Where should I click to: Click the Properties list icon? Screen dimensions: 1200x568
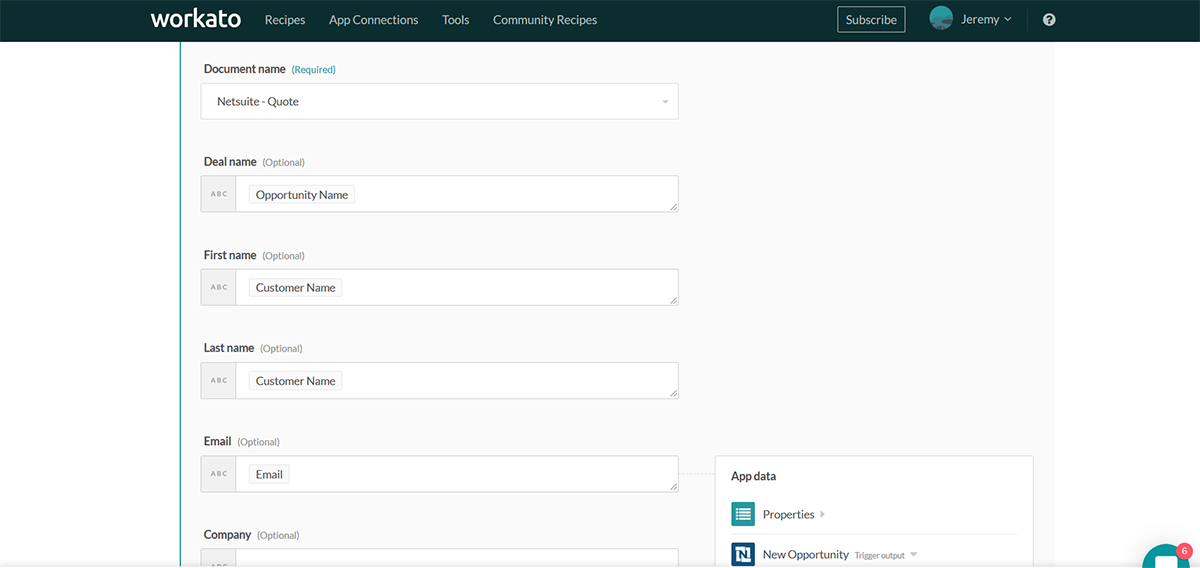[x=743, y=515]
